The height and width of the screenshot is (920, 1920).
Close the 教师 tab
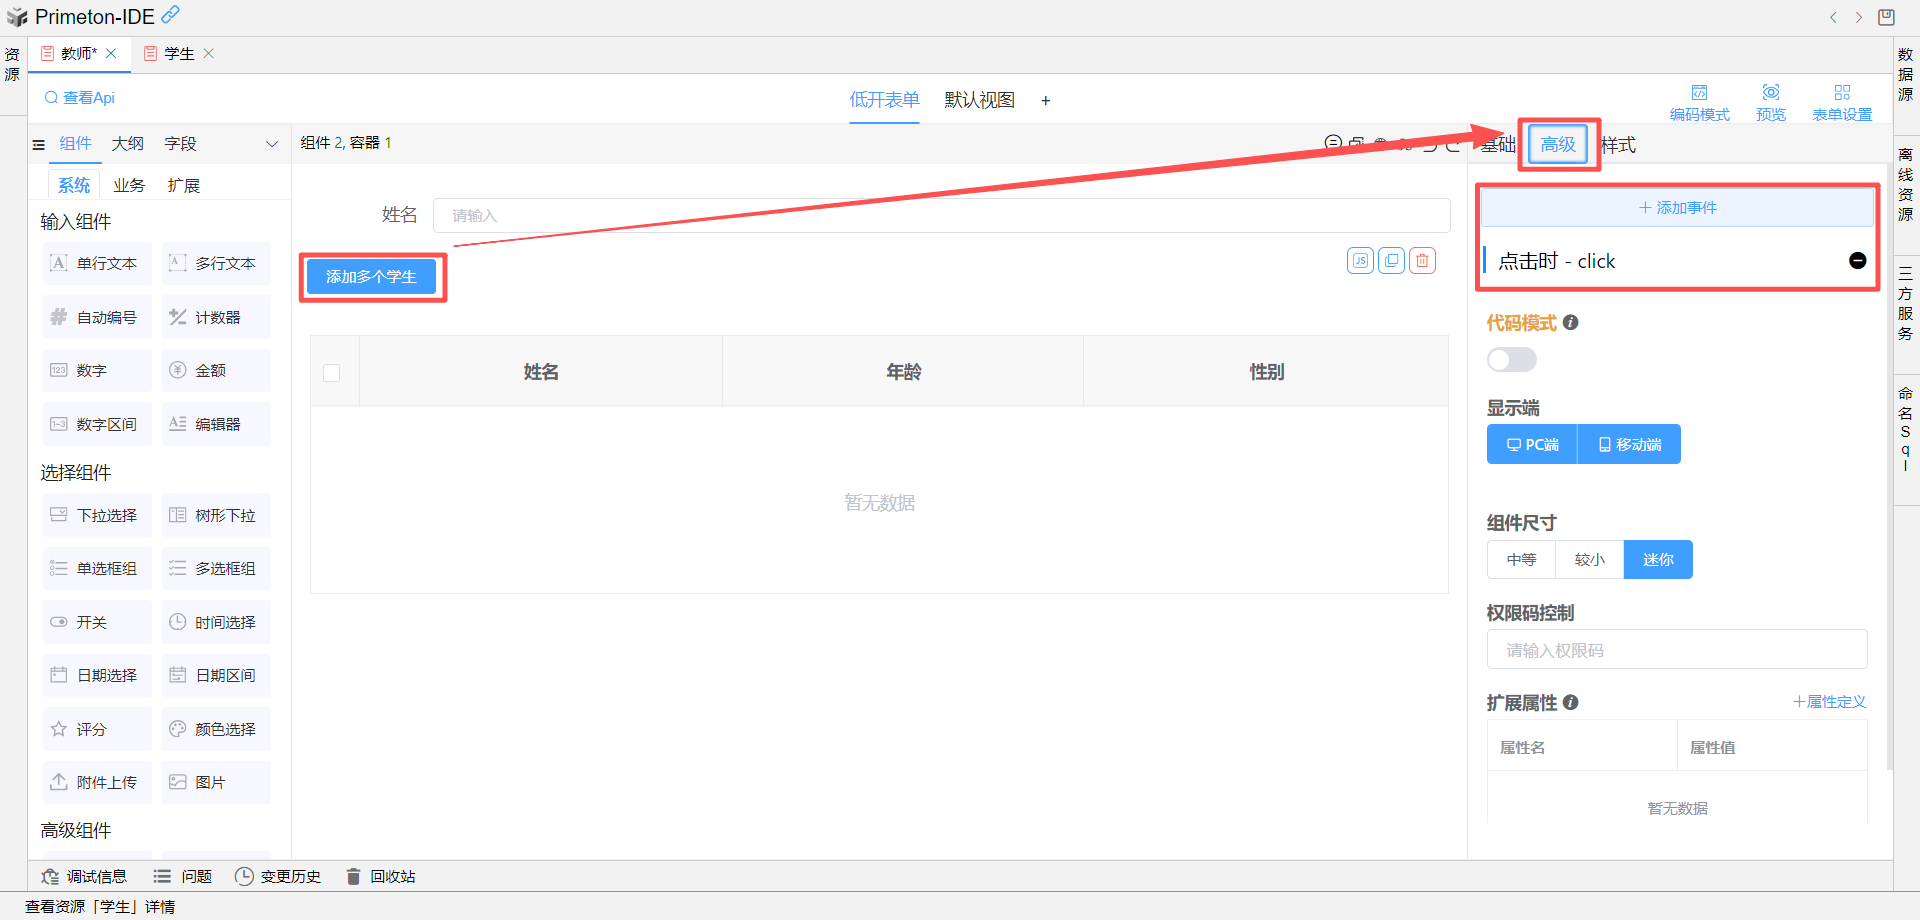(111, 54)
